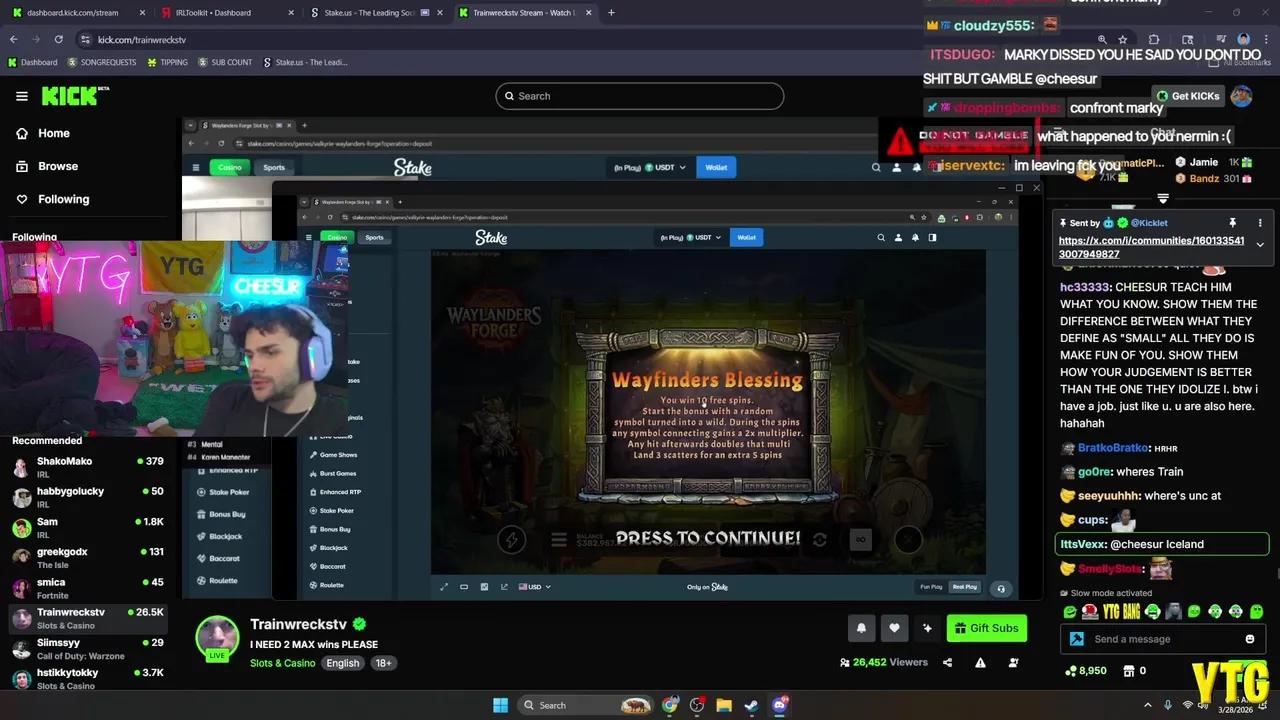Screen dimensions: 1280x720
Task: Select Real Play mode in Stake
Action: (965, 587)
